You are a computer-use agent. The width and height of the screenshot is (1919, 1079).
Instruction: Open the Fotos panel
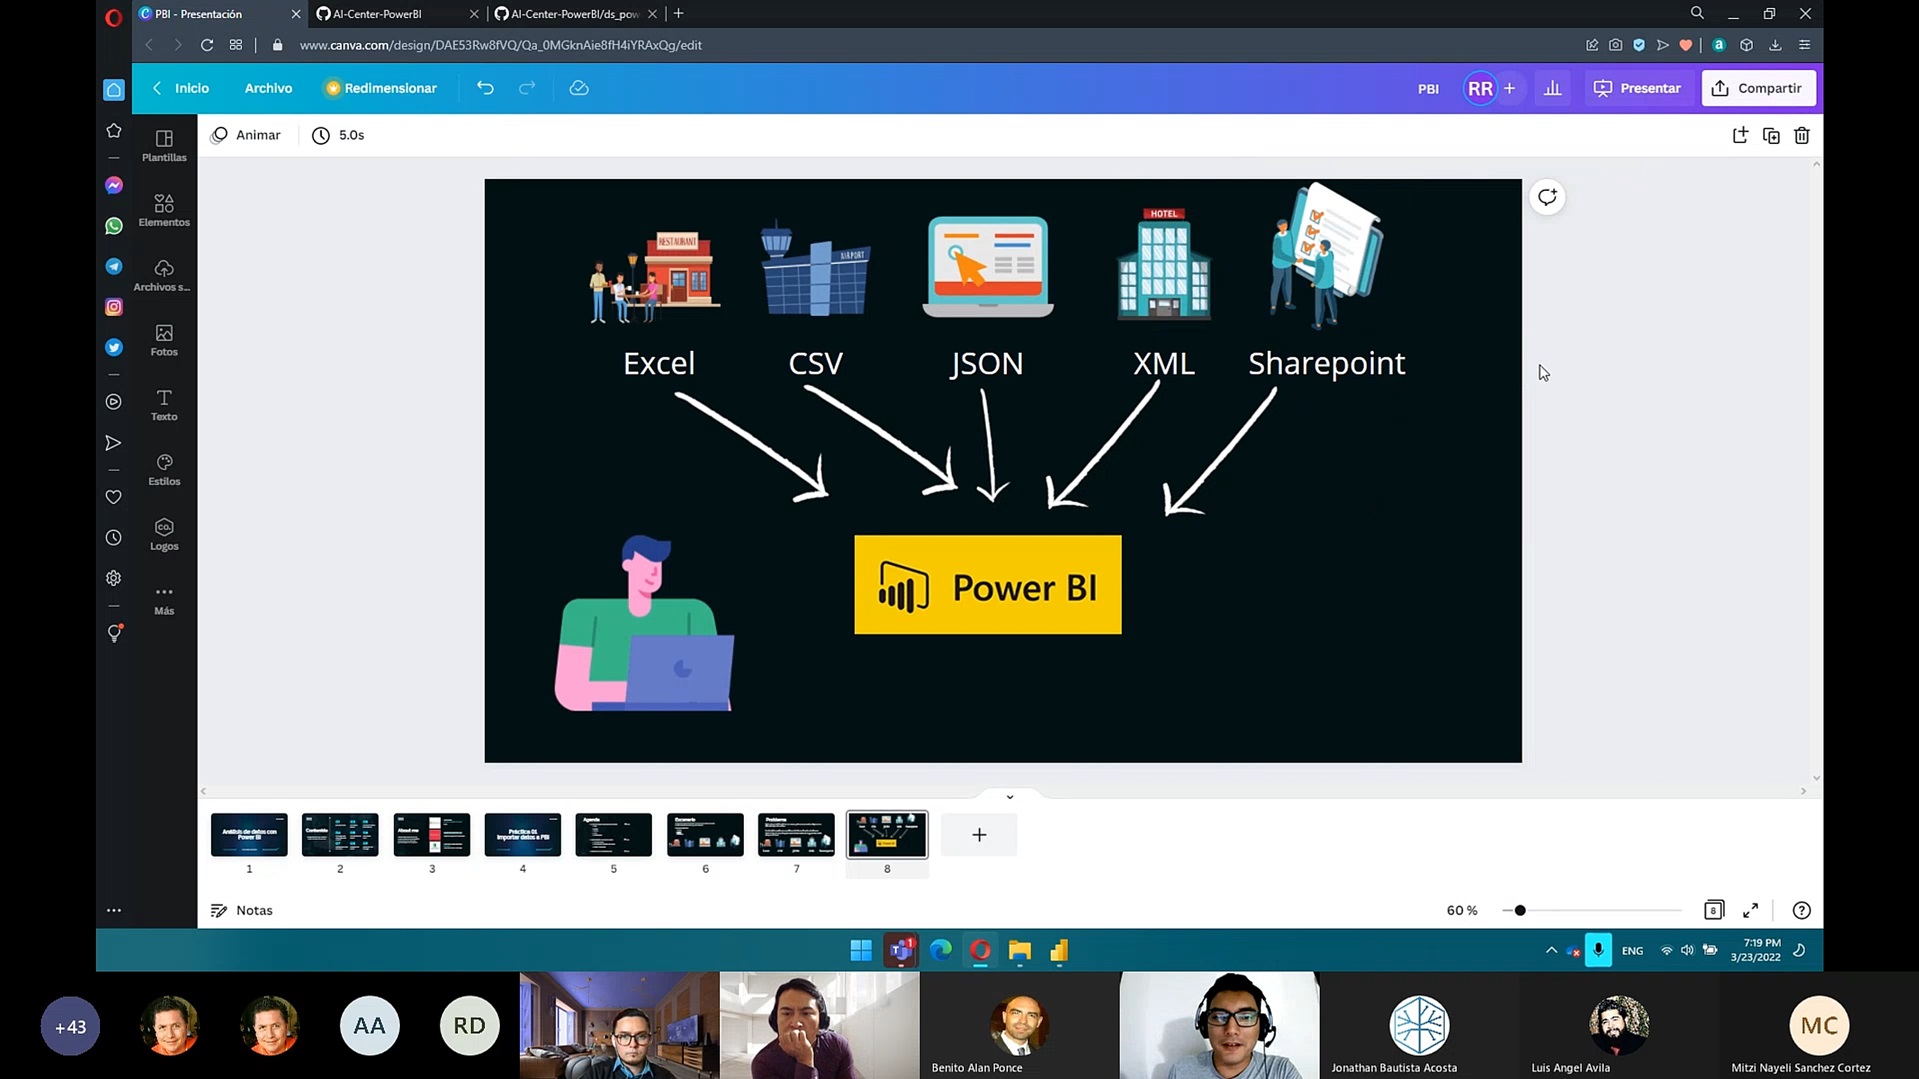tap(164, 340)
